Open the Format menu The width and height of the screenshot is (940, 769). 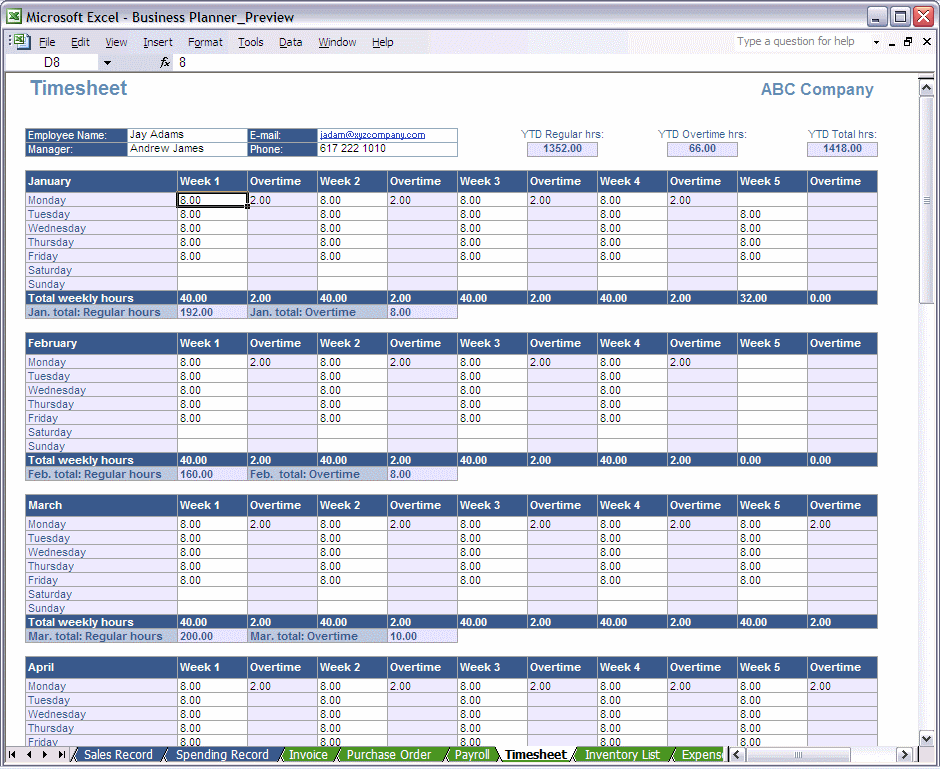pyautogui.click(x=205, y=42)
